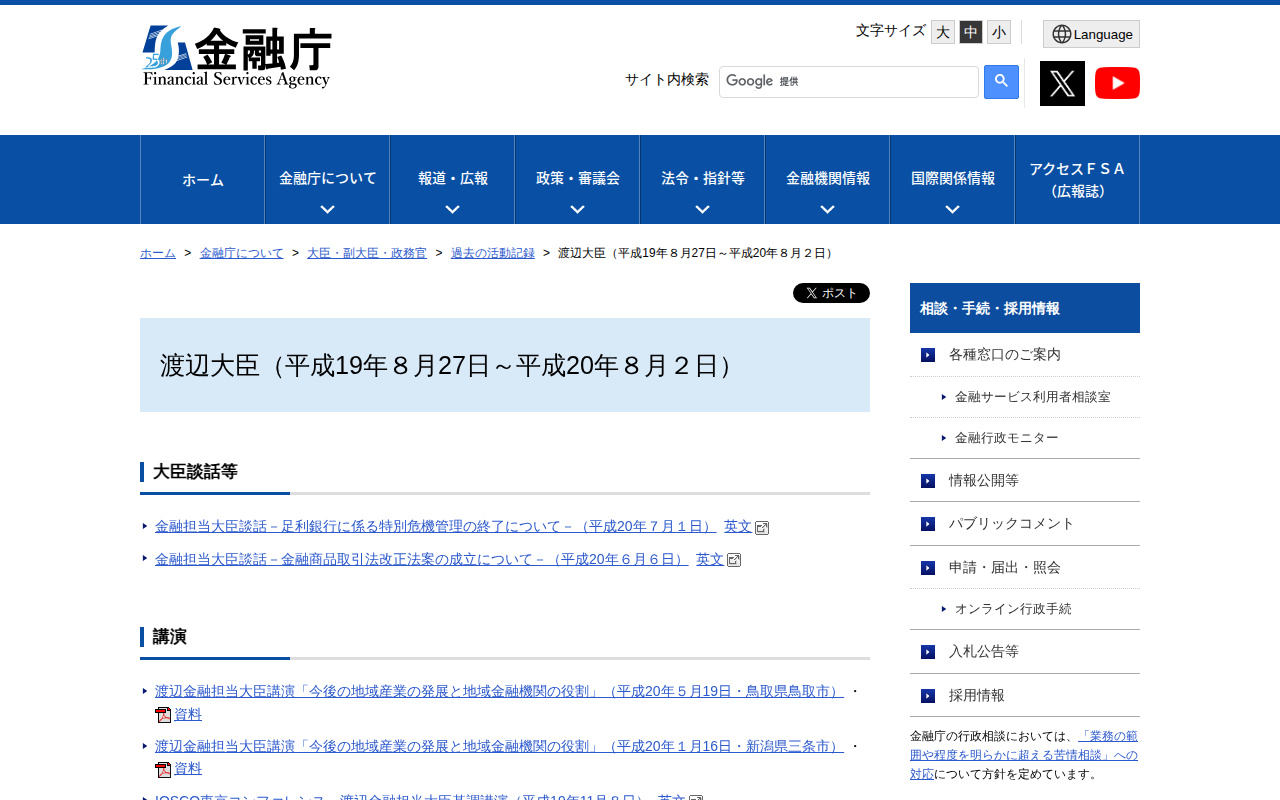This screenshot has height=800, width=1280.
Task: Expand the 金融庁について menu chevron
Action: 327,209
